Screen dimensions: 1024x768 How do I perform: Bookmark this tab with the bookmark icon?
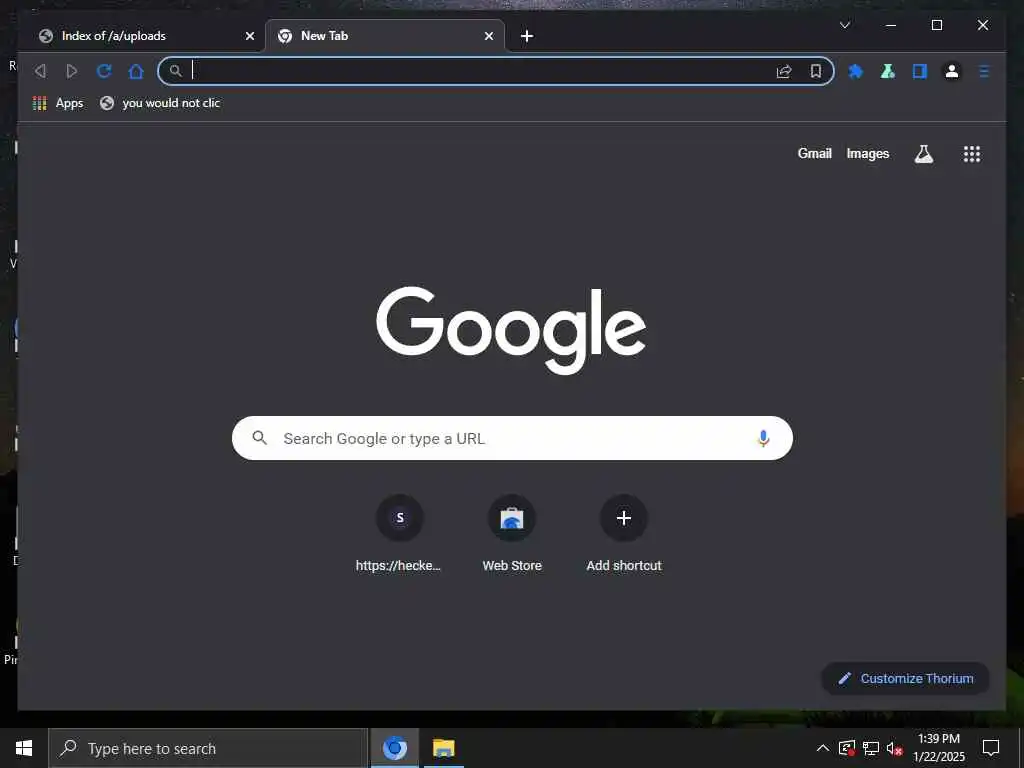(x=816, y=71)
